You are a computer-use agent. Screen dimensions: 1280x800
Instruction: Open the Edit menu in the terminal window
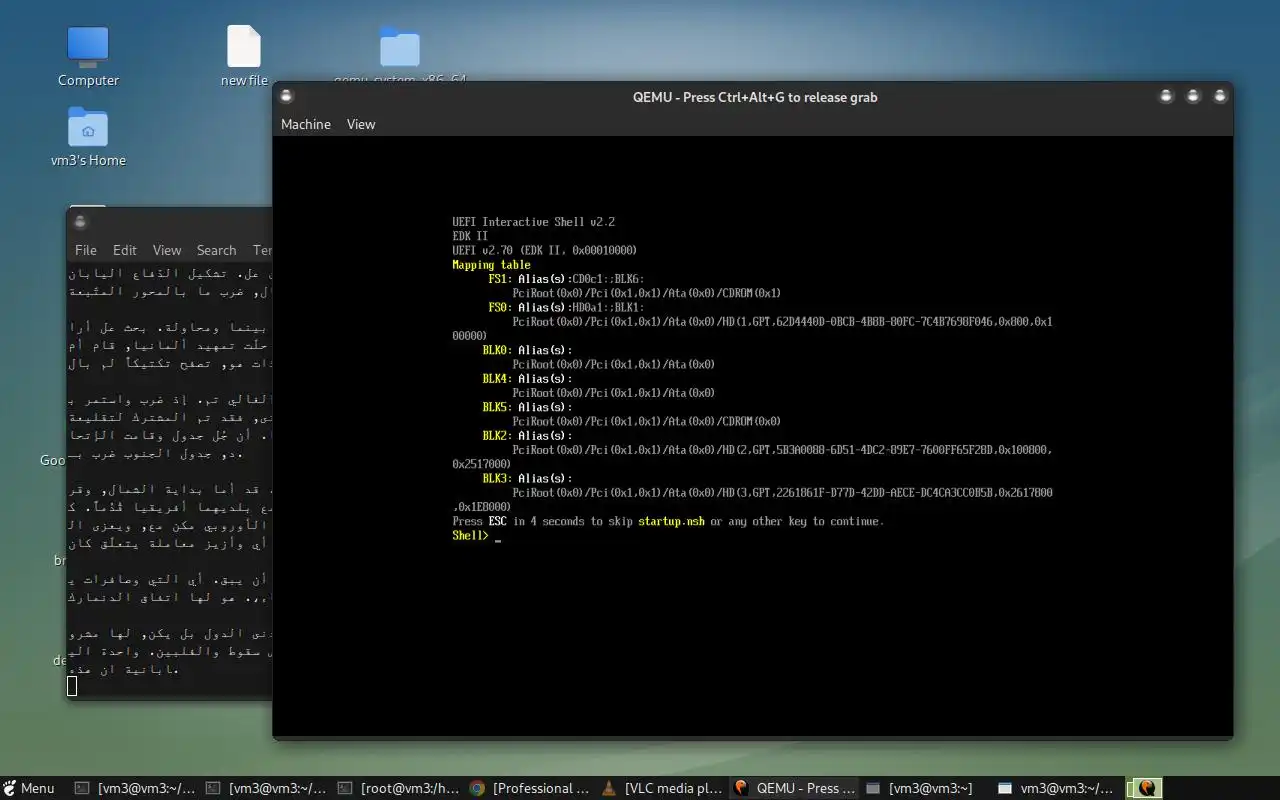tap(125, 250)
